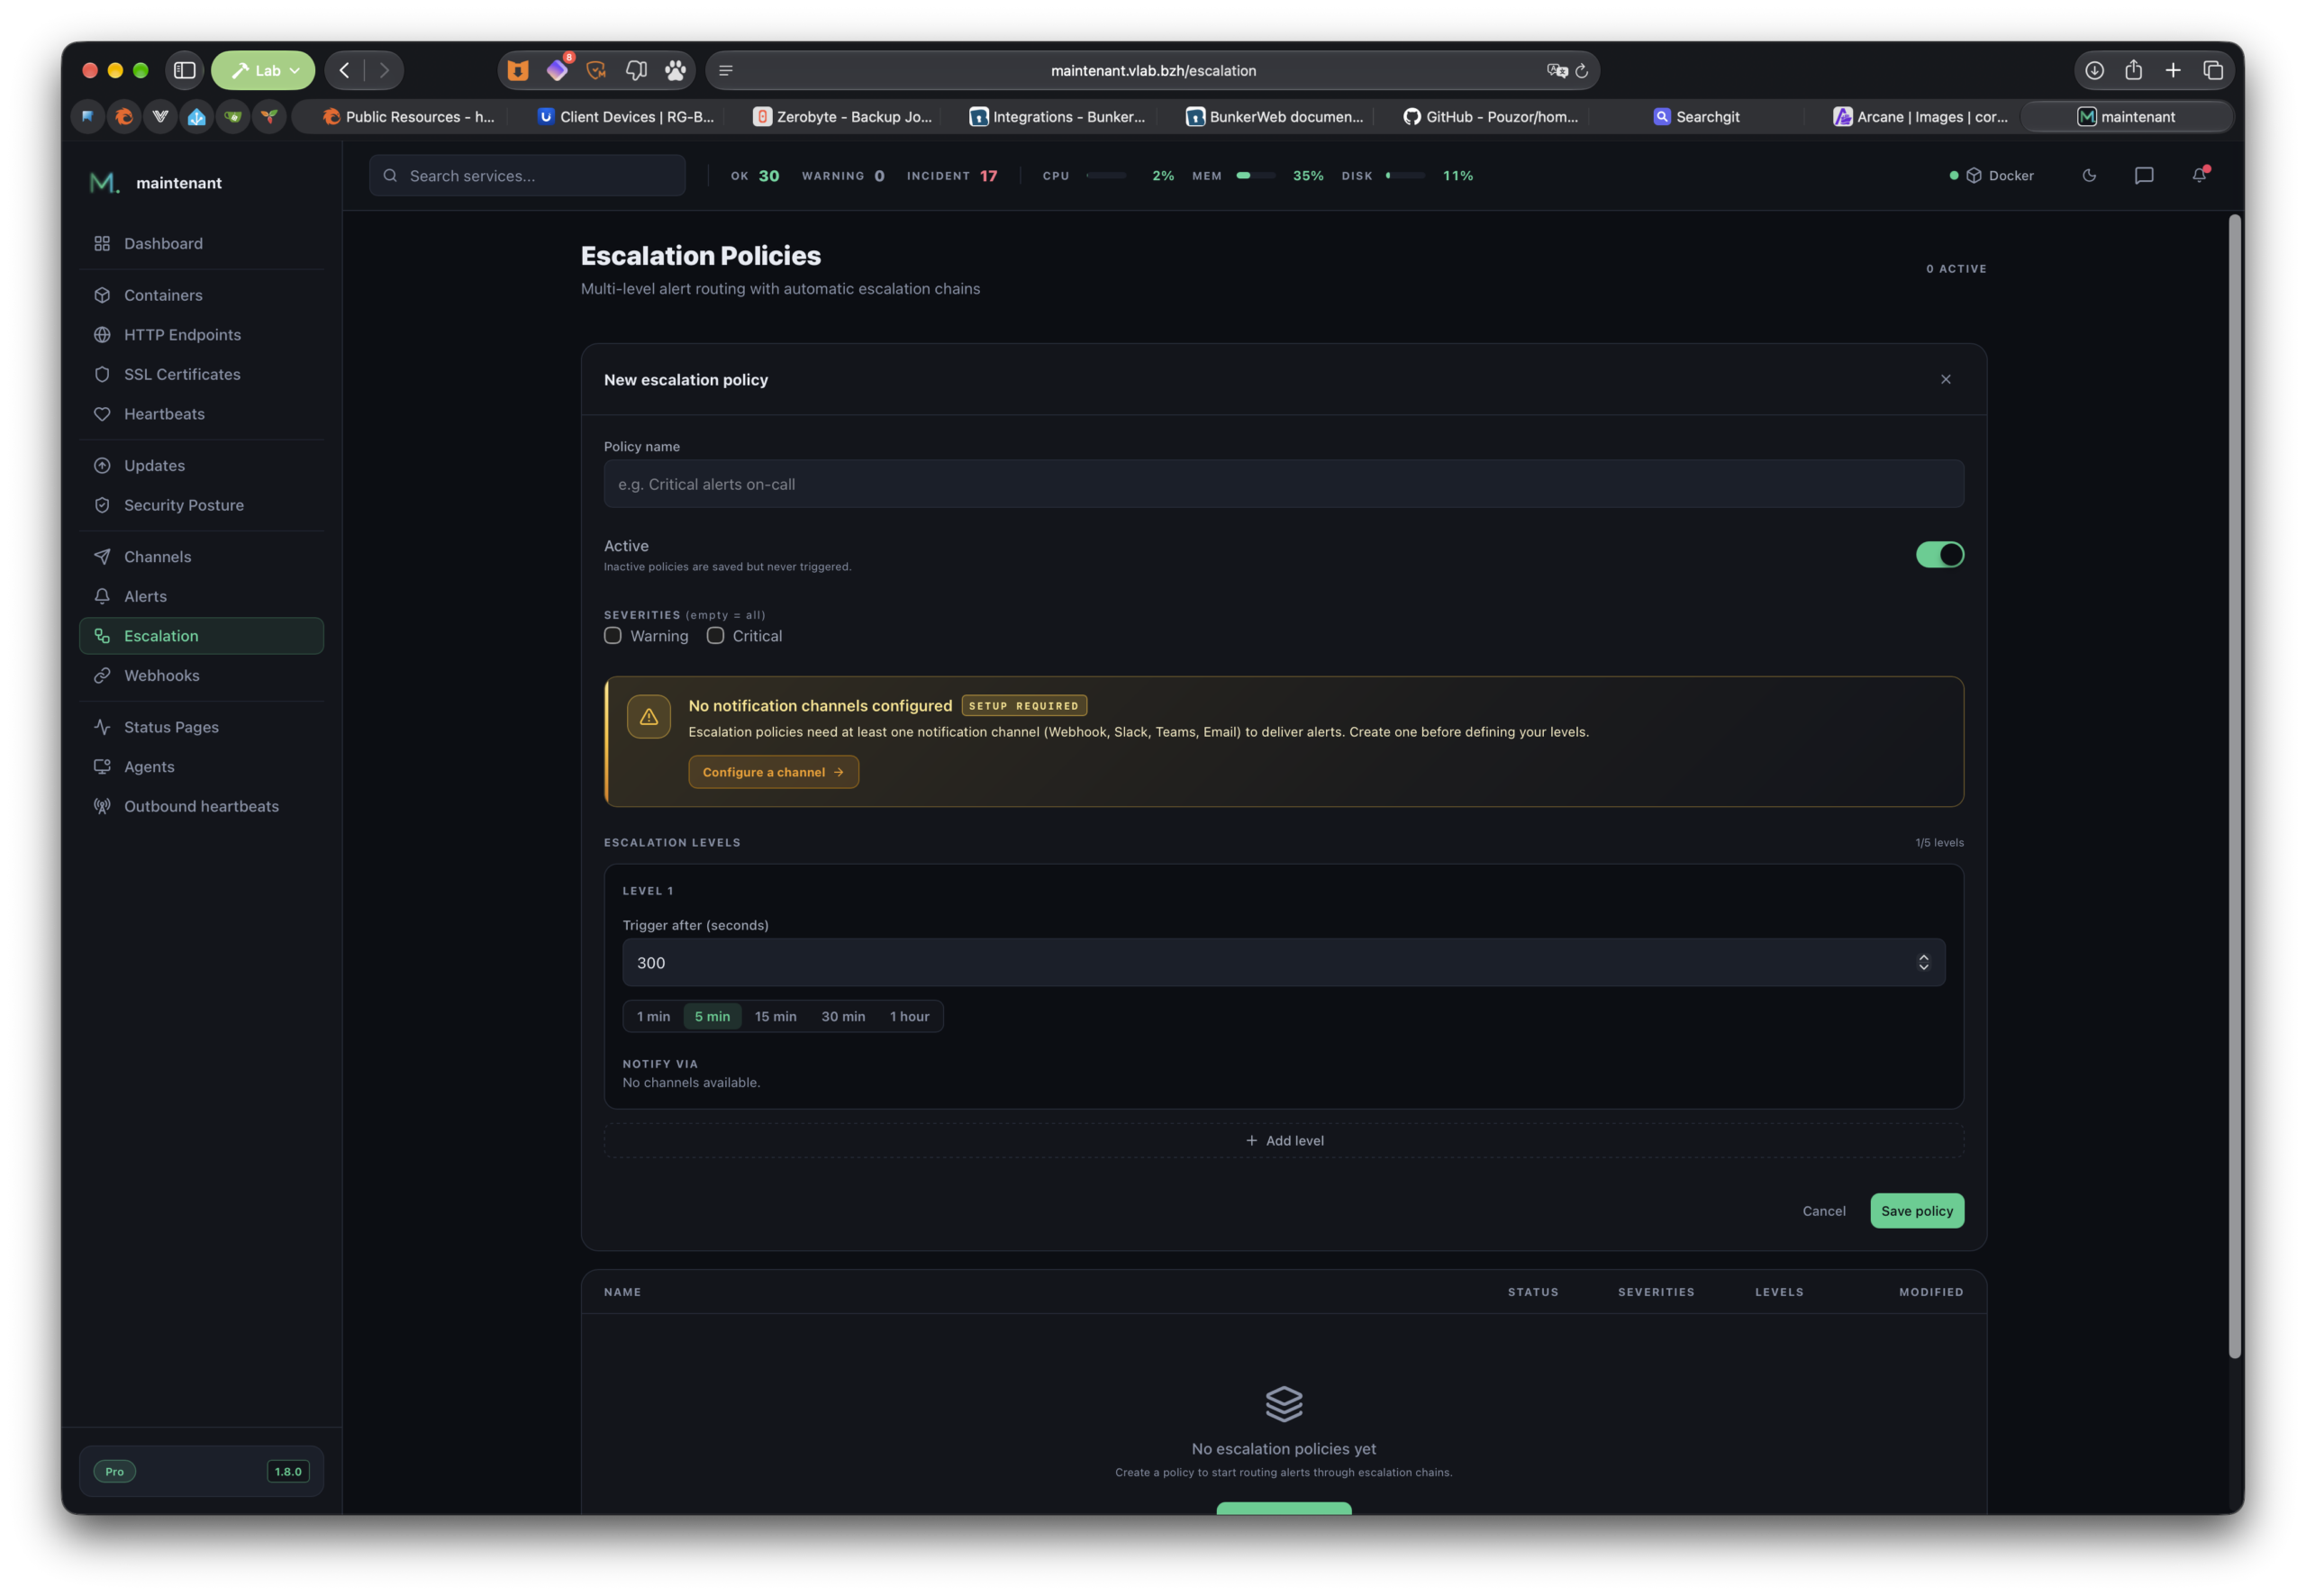Image resolution: width=2306 pixels, height=1596 pixels.
Task: Go back with browser back arrow
Action: (345, 70)
